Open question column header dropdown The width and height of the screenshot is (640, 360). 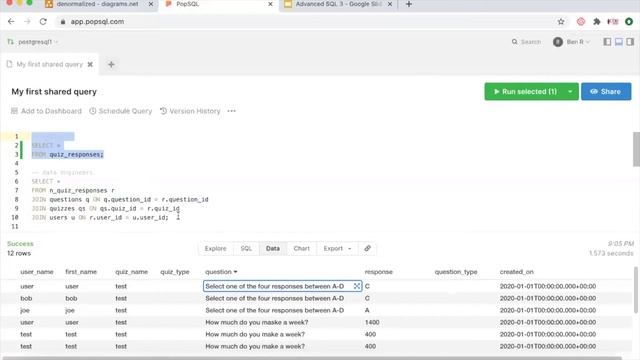click(x=236, y=272)
